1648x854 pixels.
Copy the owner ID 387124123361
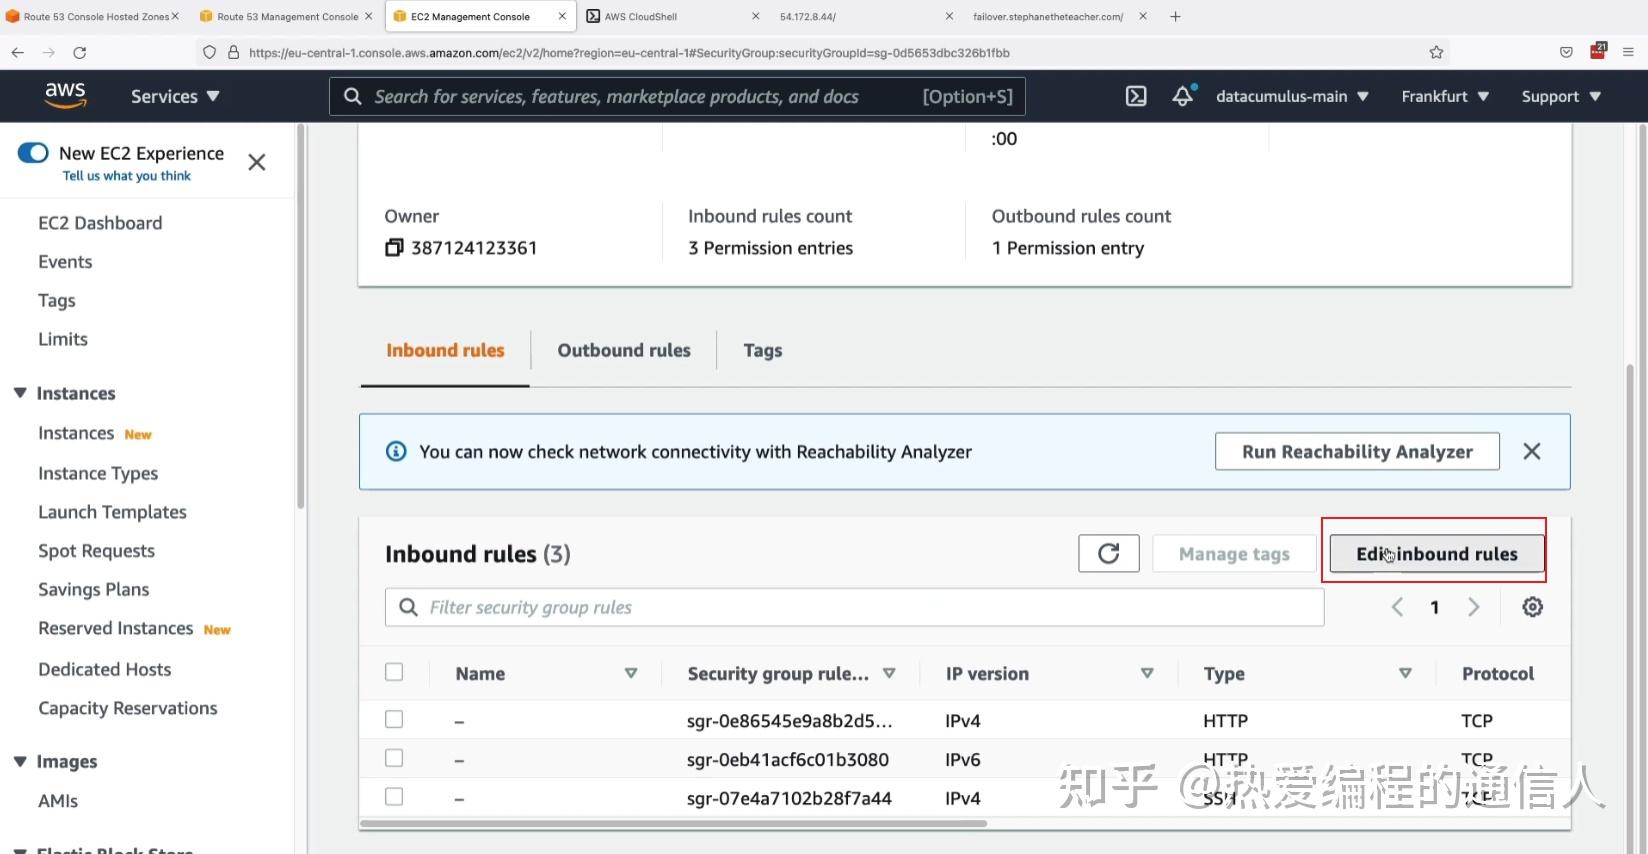[394, 247]
